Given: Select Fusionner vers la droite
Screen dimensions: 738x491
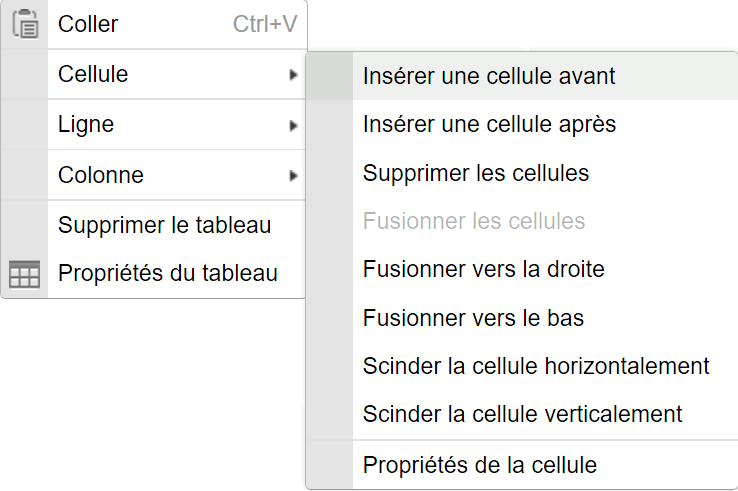Looking at the screenshot, I should (484, 270).
